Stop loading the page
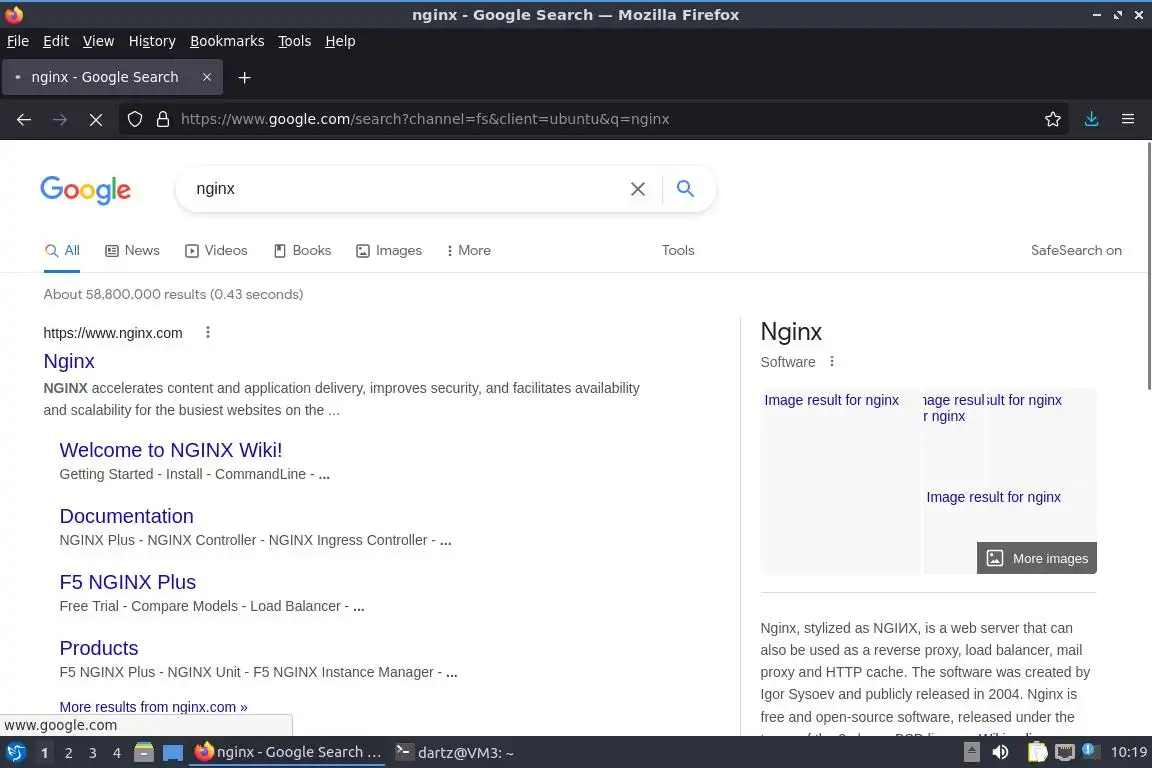The width and height of the screenshot is (1152, 768). (96, 119)
